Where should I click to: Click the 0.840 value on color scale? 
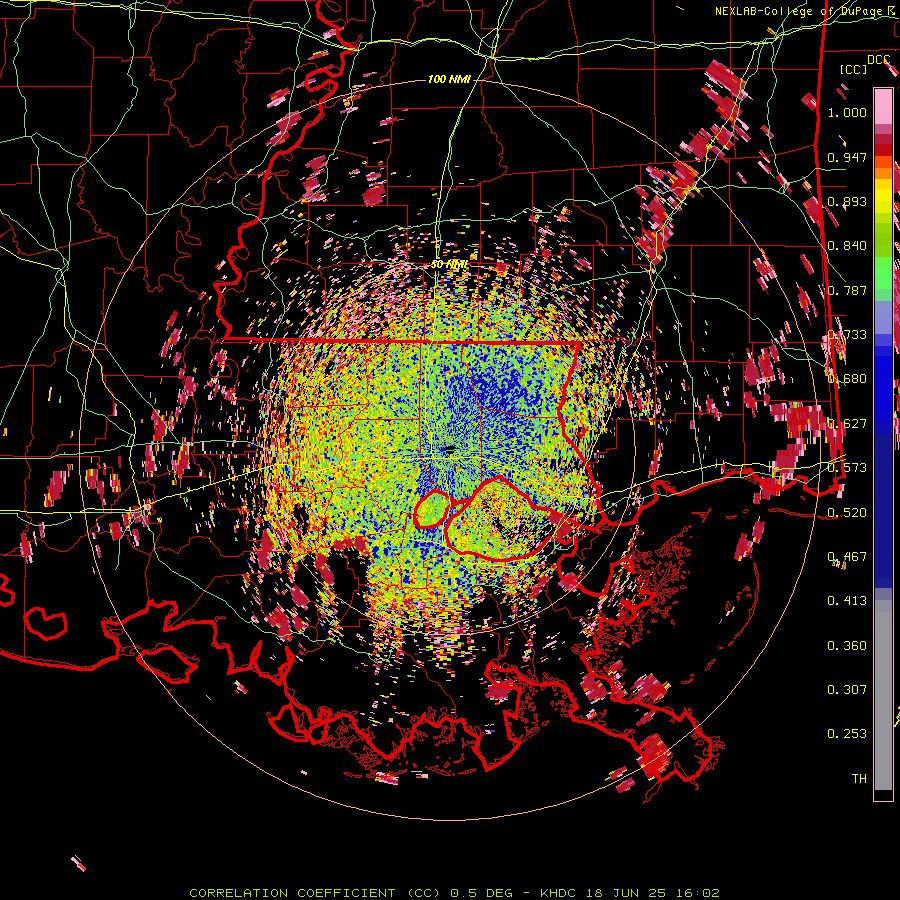click(847, 246)
